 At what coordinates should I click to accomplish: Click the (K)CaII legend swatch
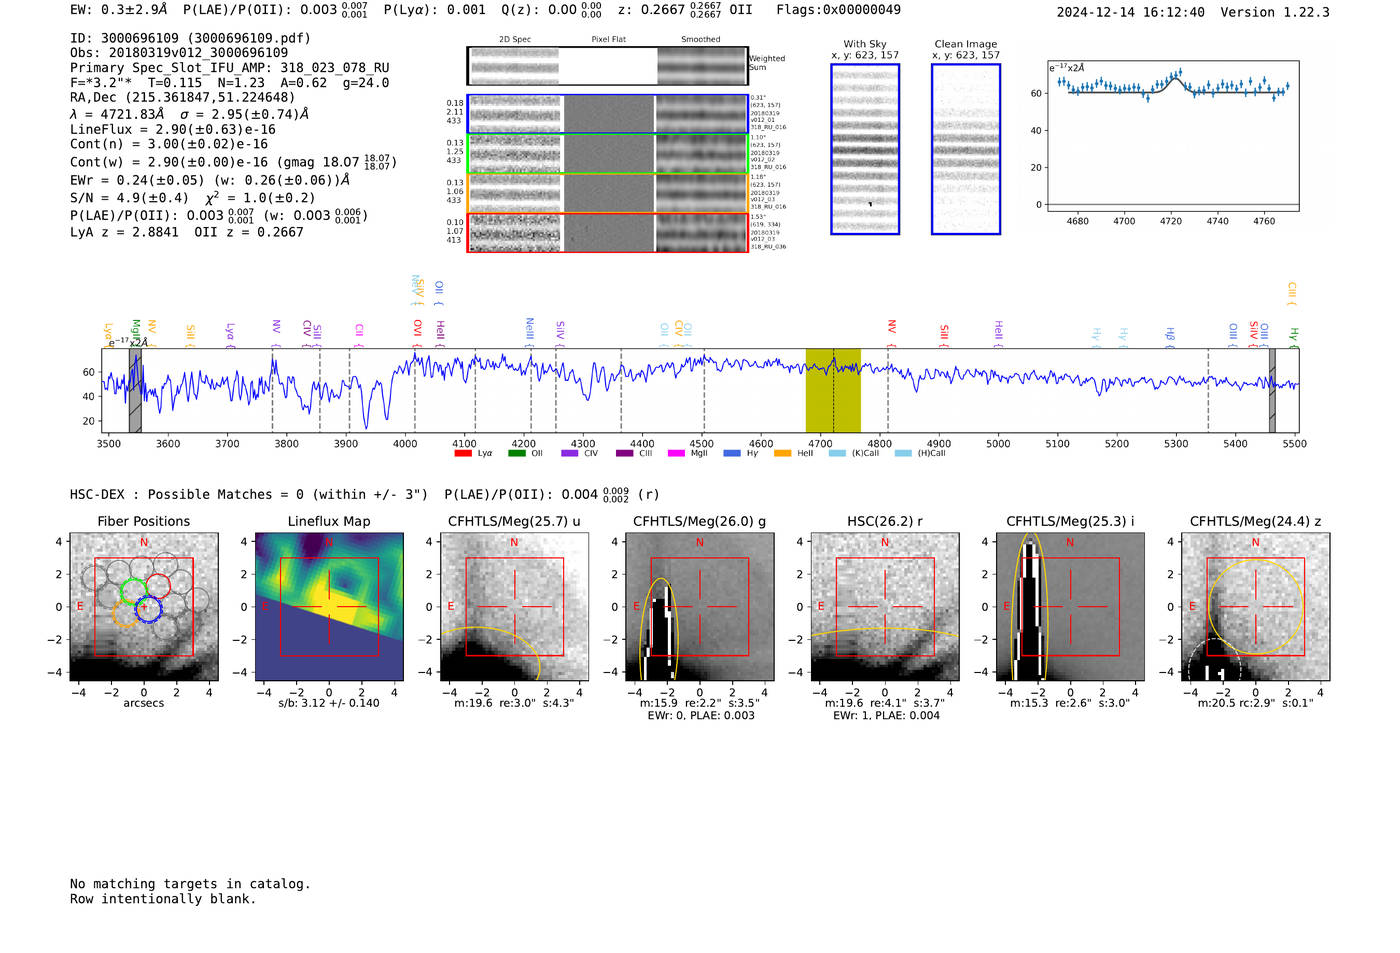pos(838,453)
